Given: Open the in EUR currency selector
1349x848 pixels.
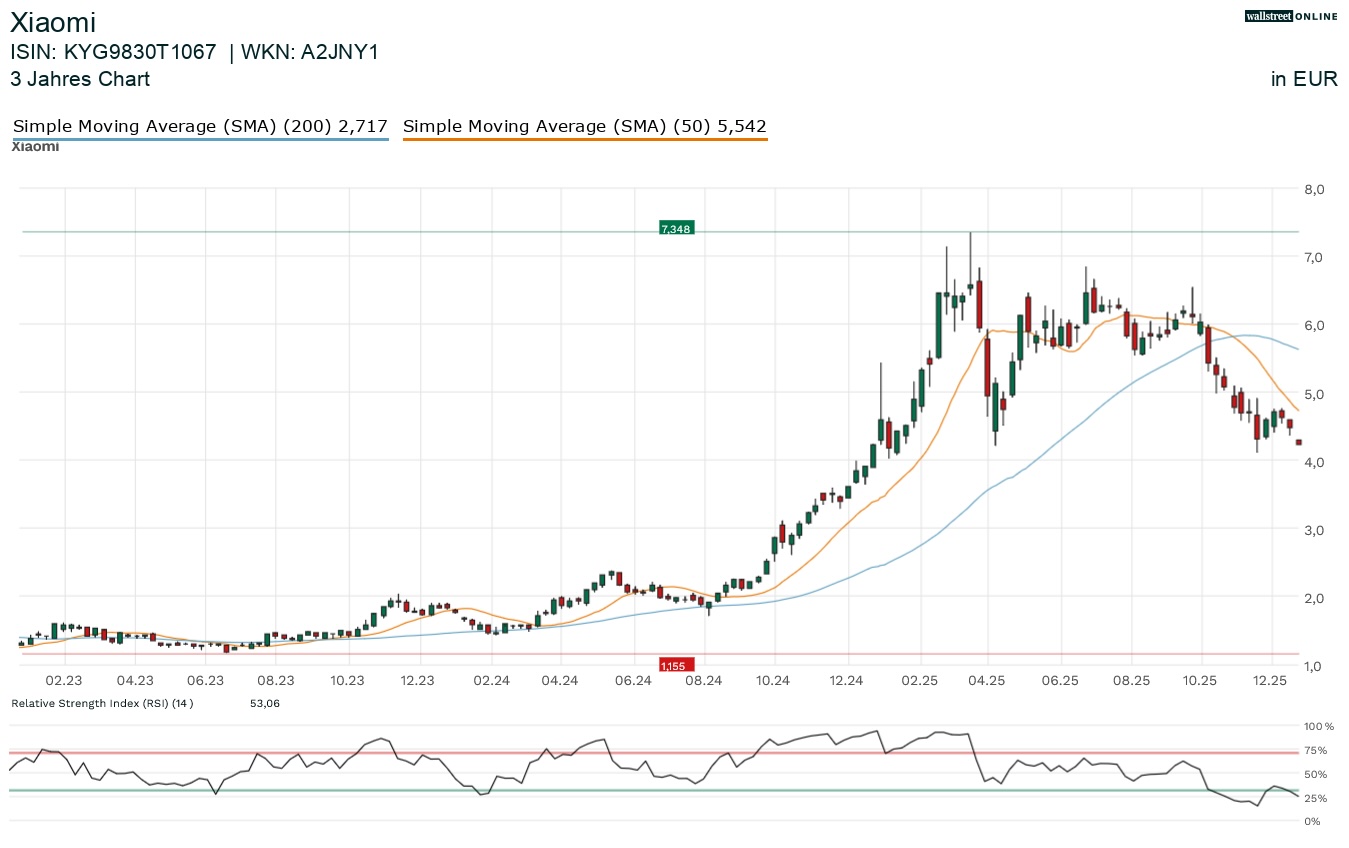Looking at the screenshot, I should pos(1304,79).
